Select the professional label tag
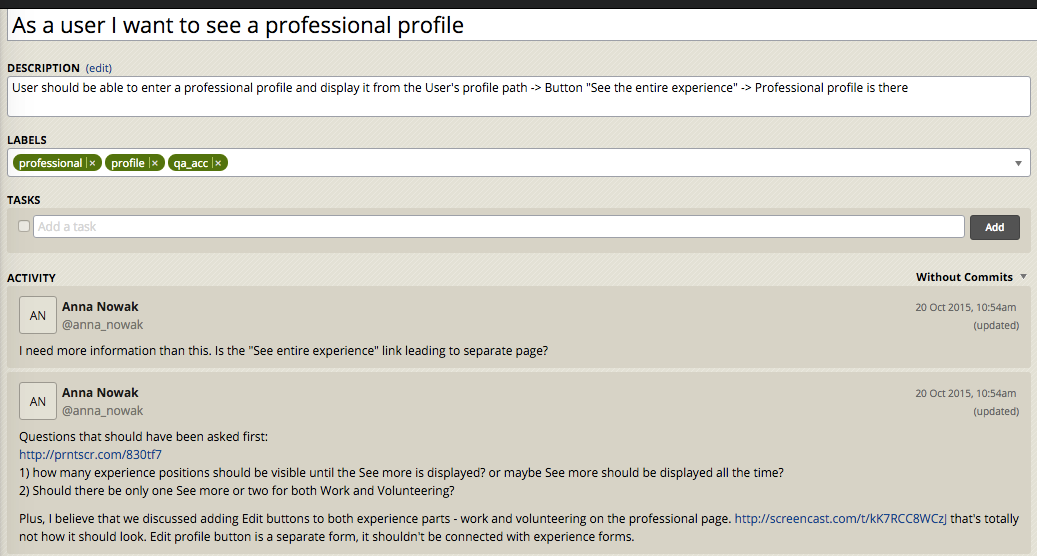The width and height of the screenshot is (1037, 556). (51, 163)
